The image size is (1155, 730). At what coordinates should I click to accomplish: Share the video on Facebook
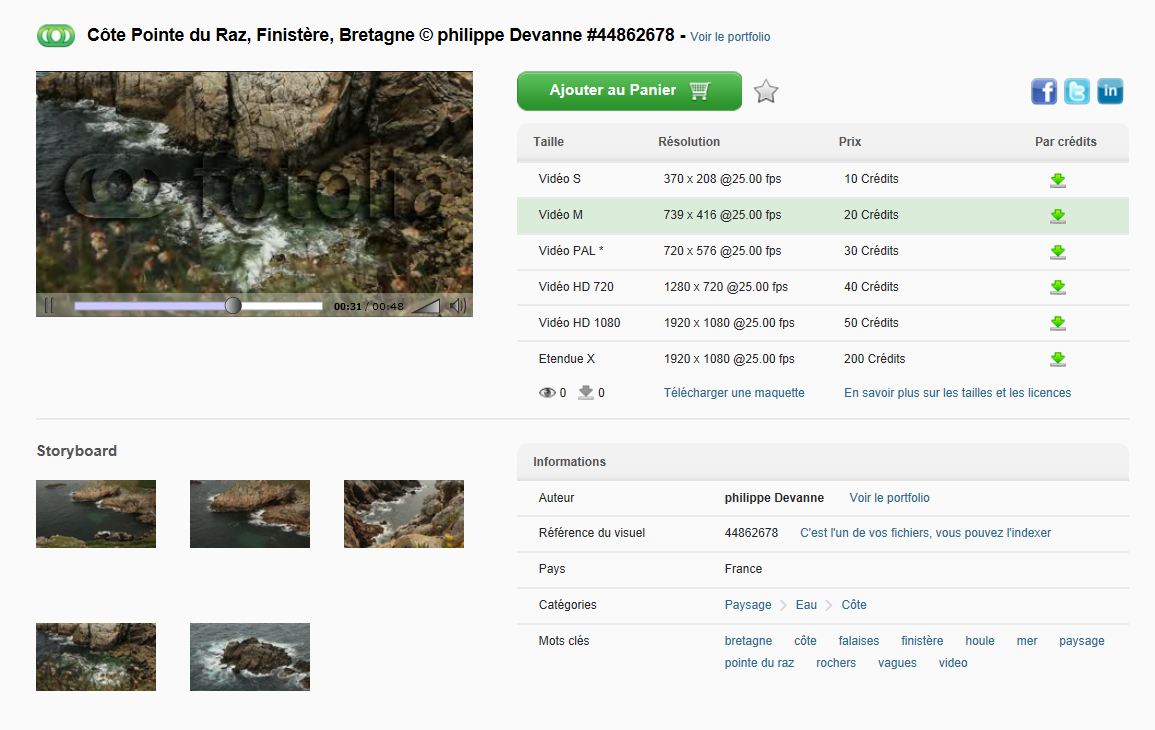[1044, 92]
